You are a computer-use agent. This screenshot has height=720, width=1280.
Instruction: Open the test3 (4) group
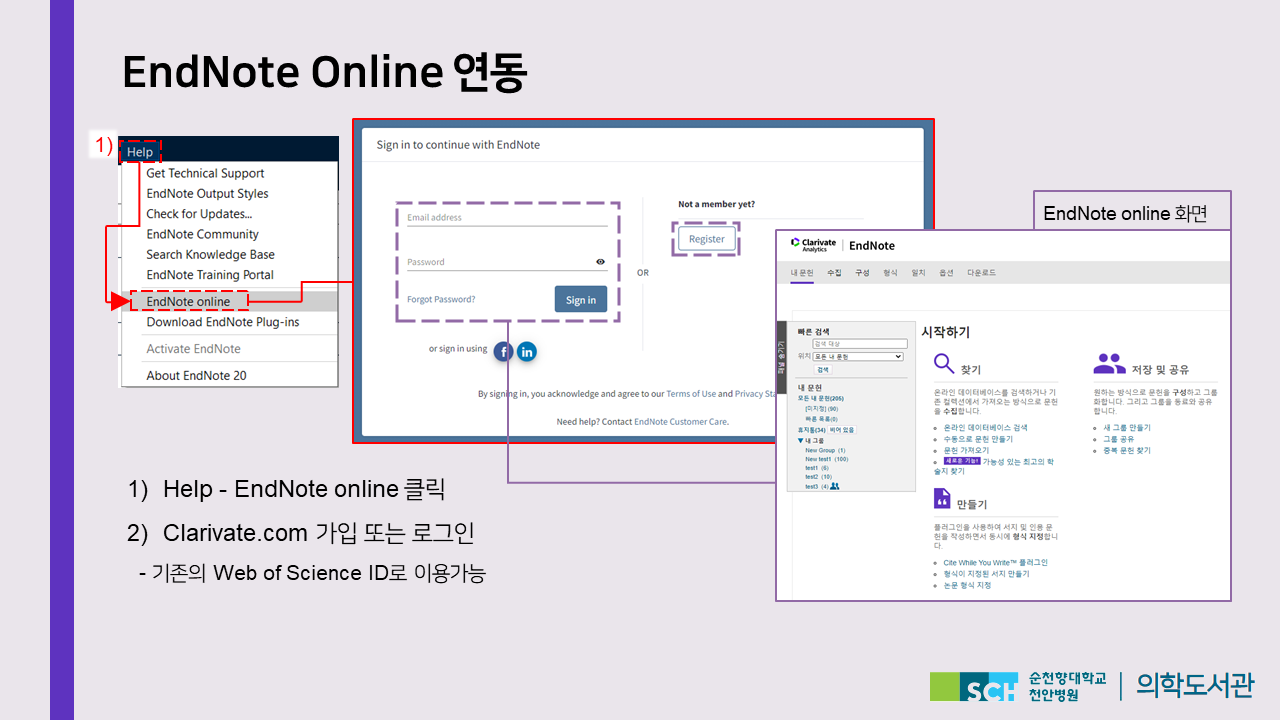tap(817, 486)
